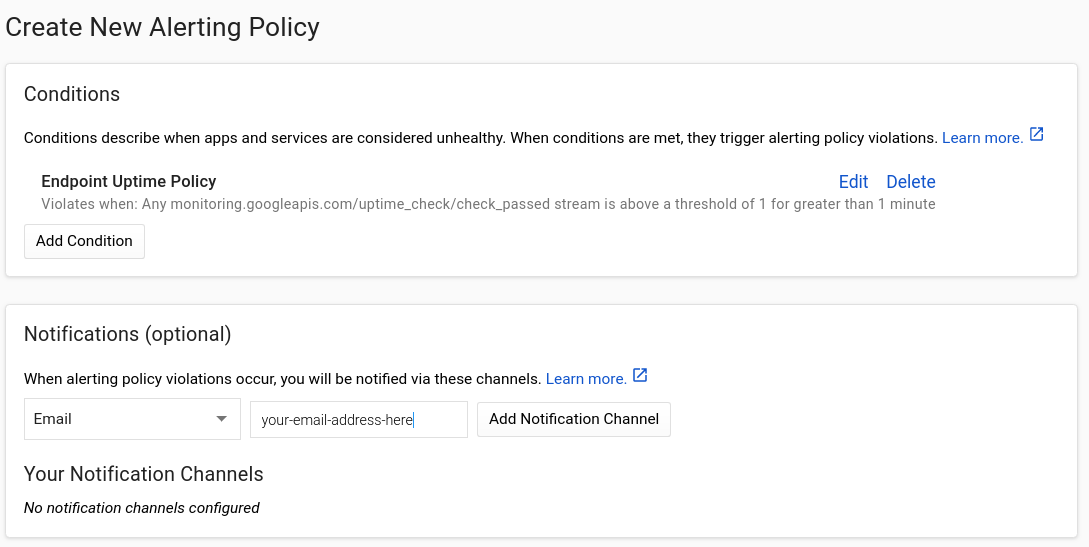
Task: Click the Conditions section heading
Action: coord(72,94)
